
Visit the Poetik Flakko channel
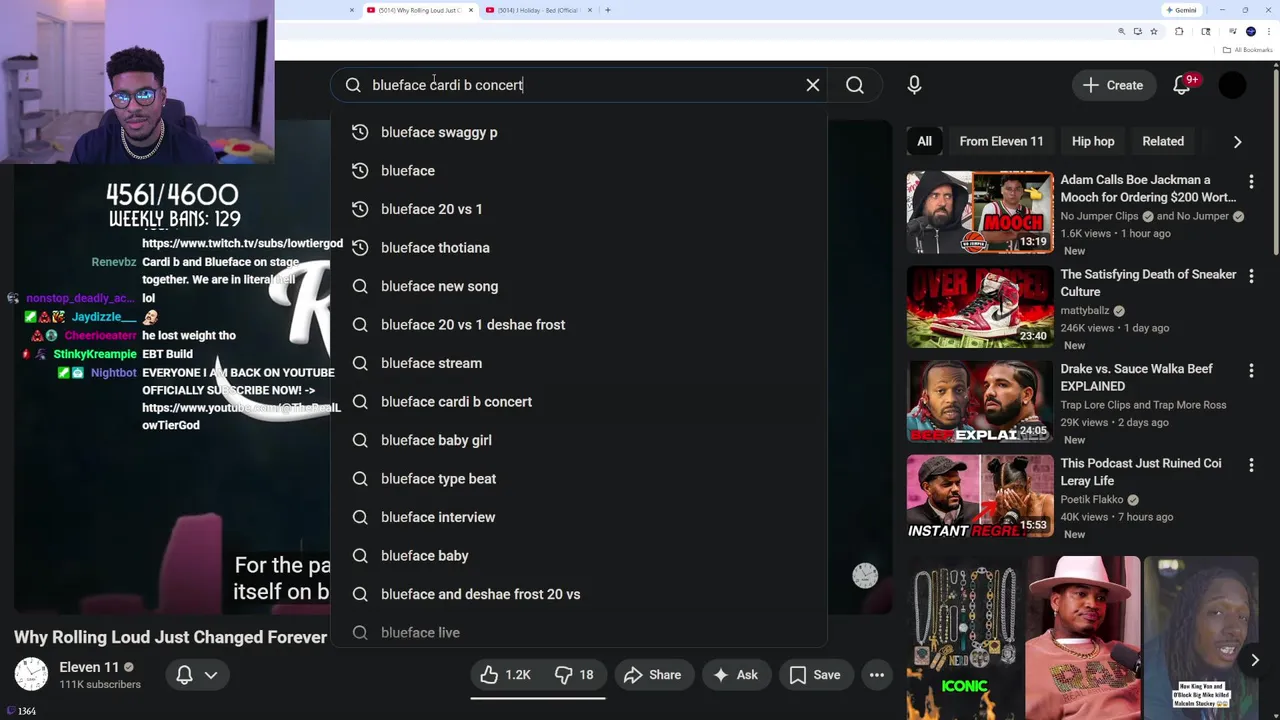point(1091,499)
